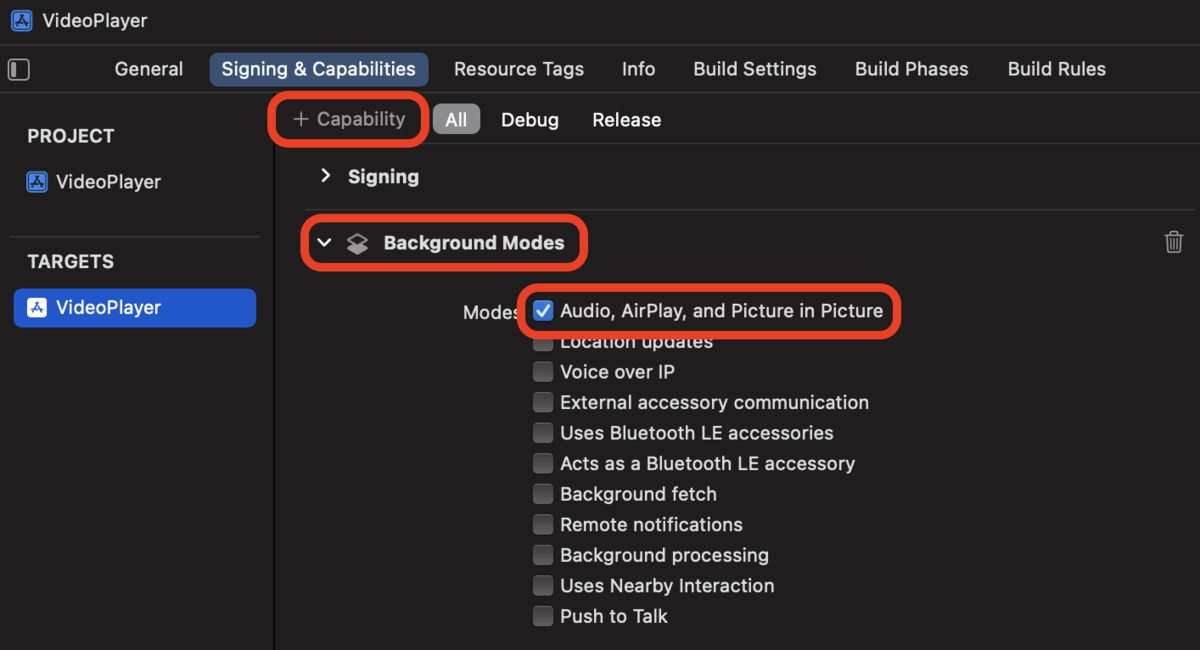Delete Background Modes capability with trash icon
Viewport: 1200px width, 650px height.
[x=1174, y=242]
